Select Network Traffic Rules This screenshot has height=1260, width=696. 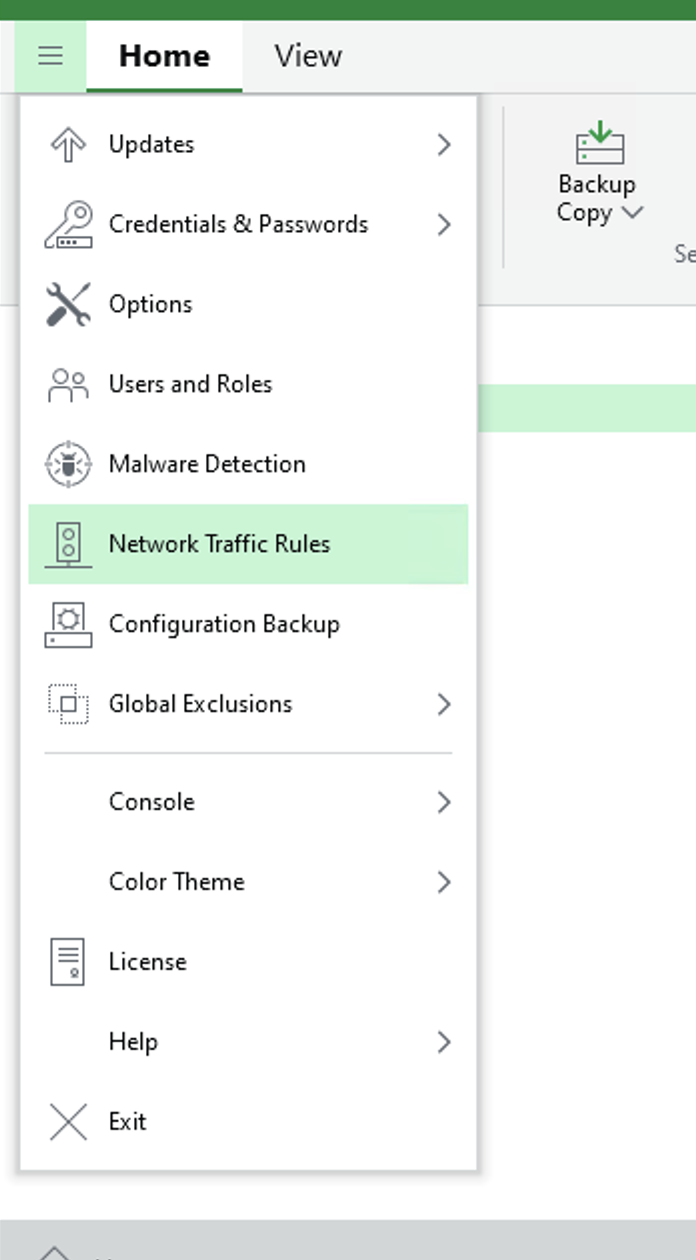click(x=248, y=544)
